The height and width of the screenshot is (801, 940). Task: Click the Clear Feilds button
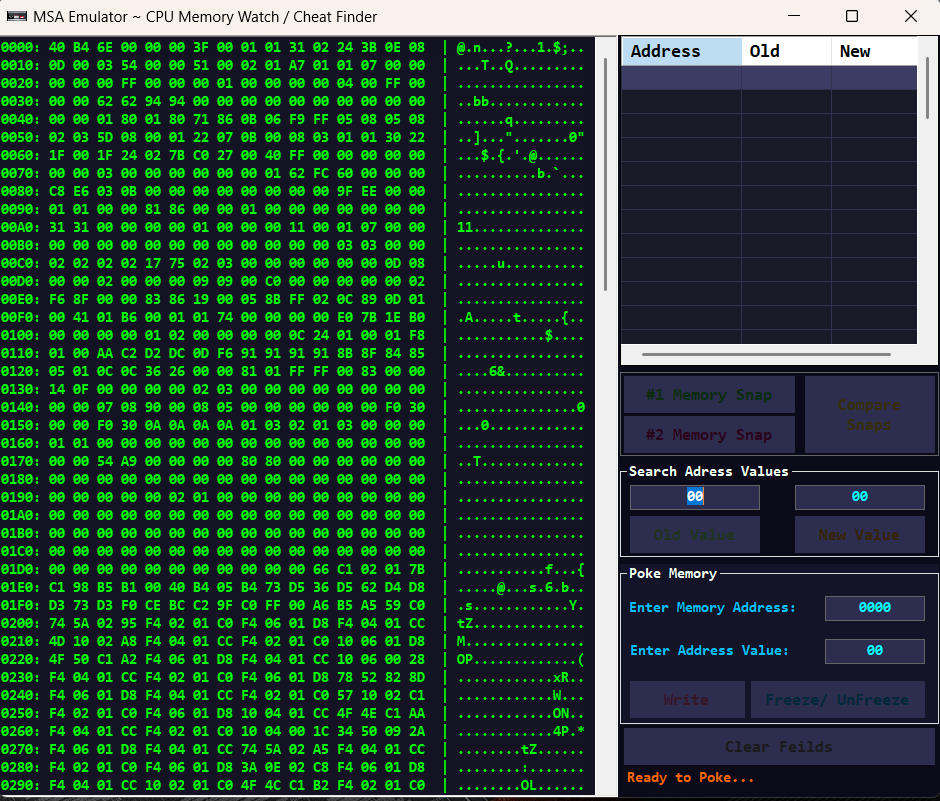779,746
